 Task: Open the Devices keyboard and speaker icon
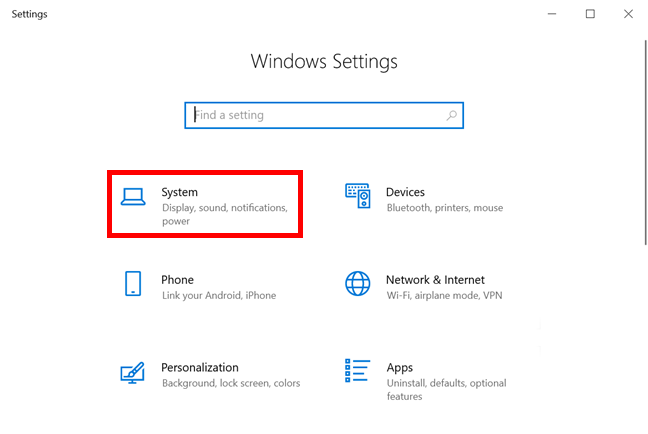[x=358, y=196]
